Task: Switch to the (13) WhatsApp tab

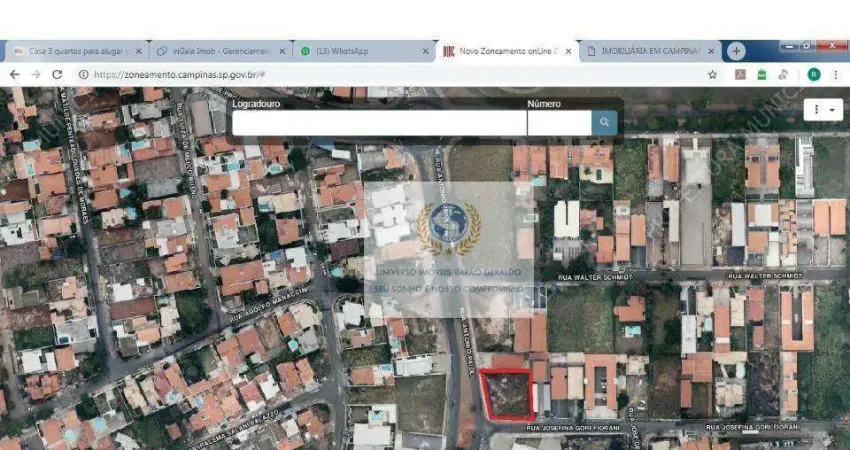Action: (364, 52)
